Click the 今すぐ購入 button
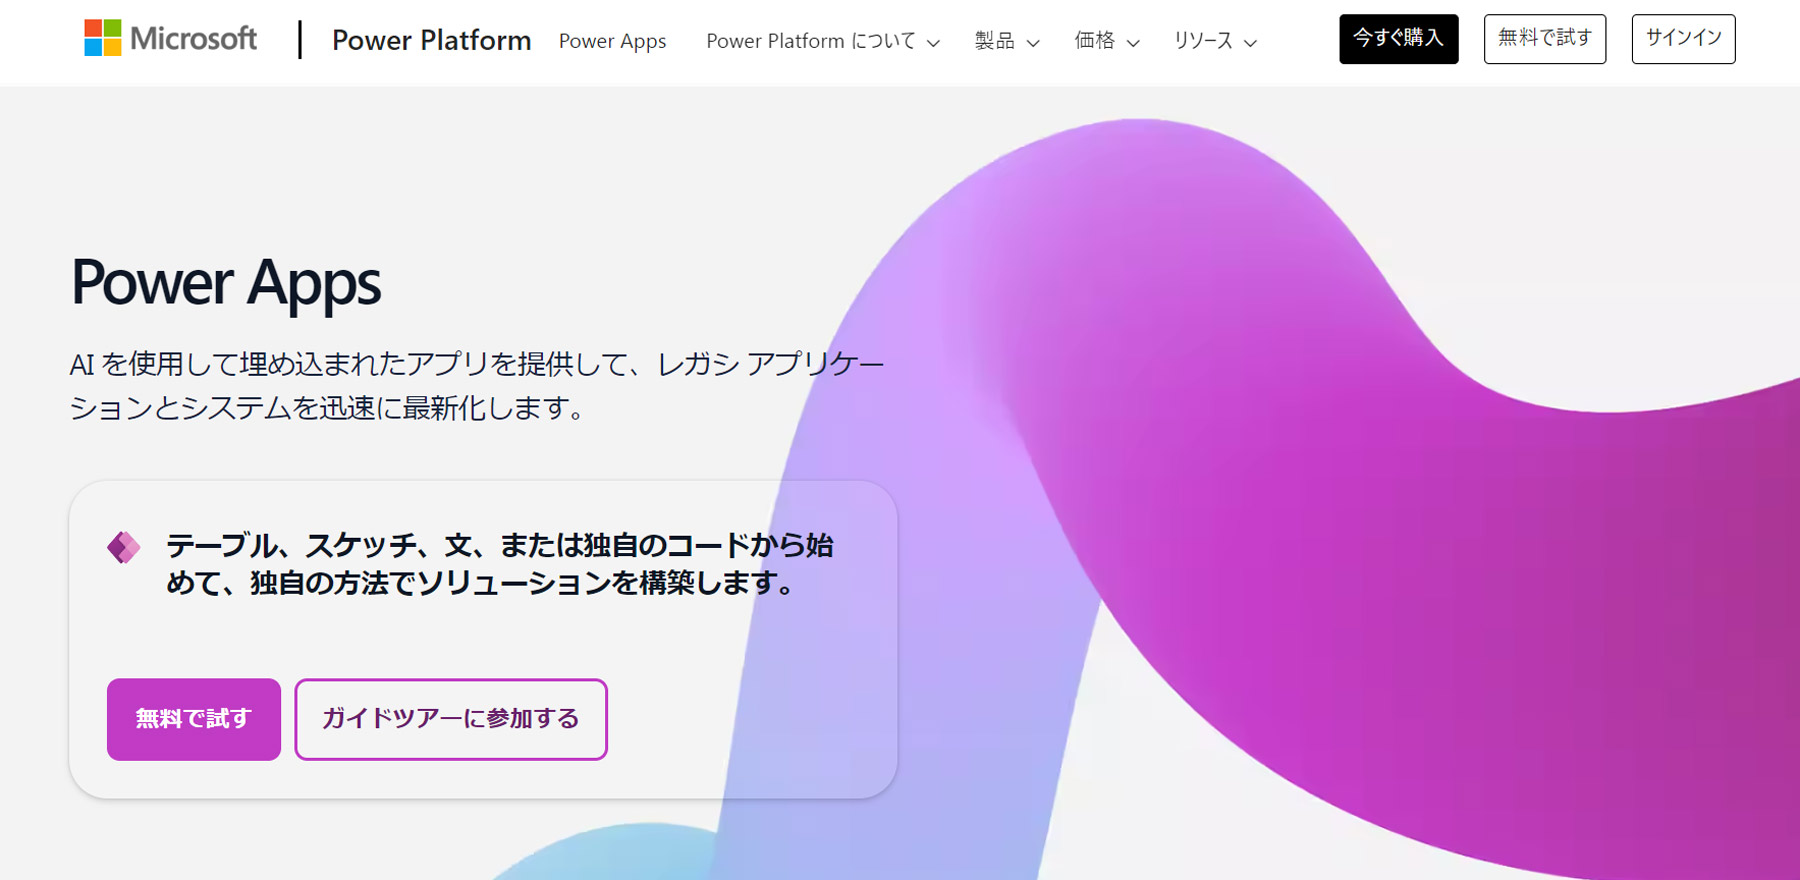This screenshot has width=1800, height=880. [x=1398, y=39]
